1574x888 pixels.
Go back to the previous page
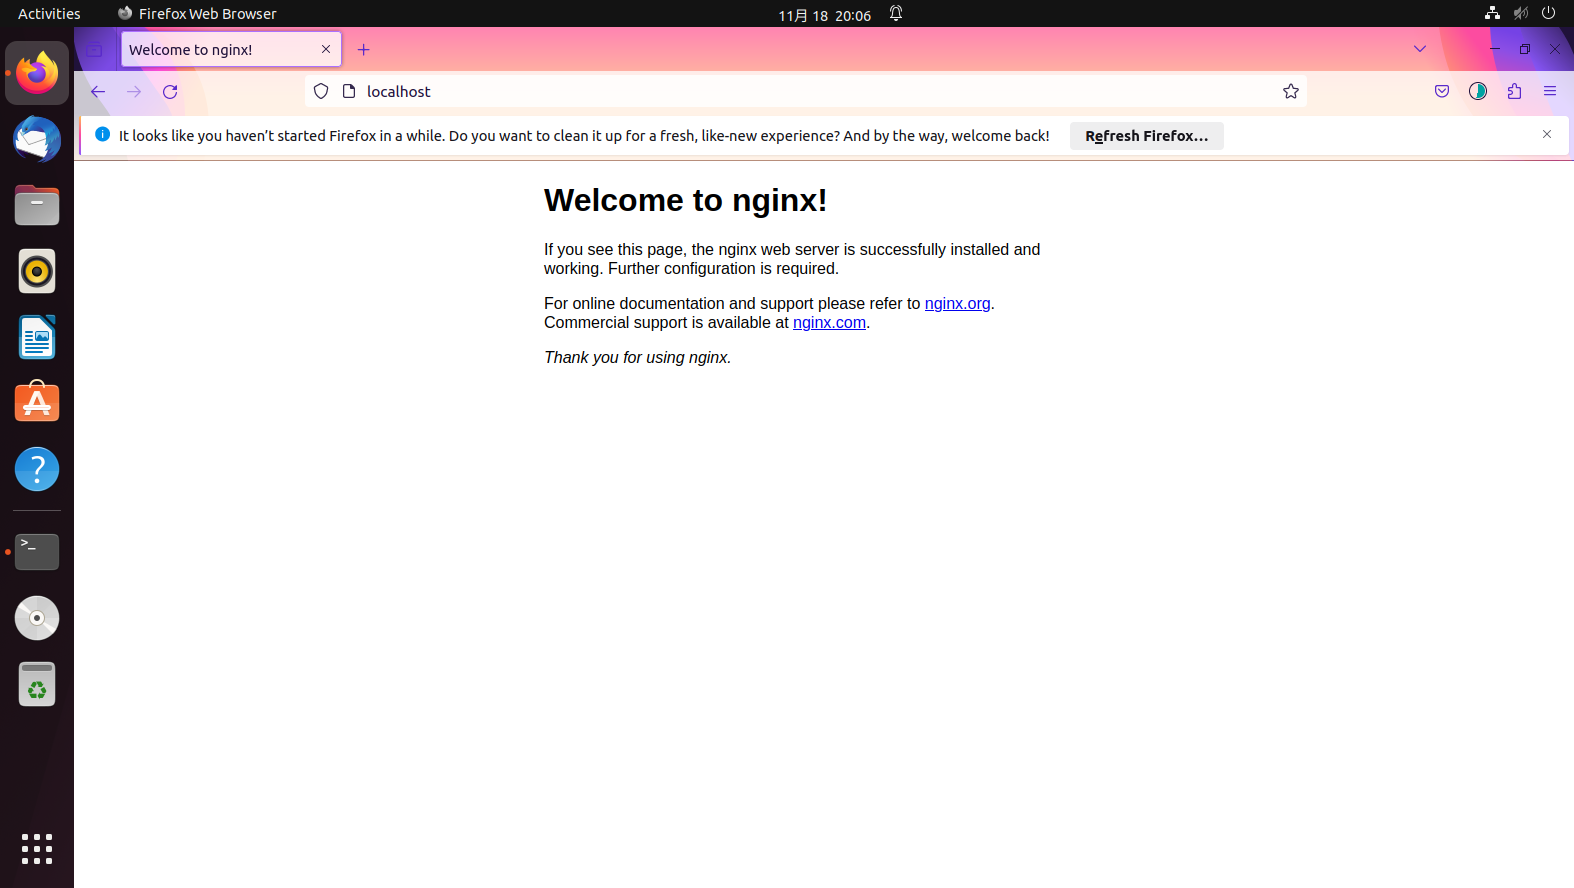click(98, 92)
